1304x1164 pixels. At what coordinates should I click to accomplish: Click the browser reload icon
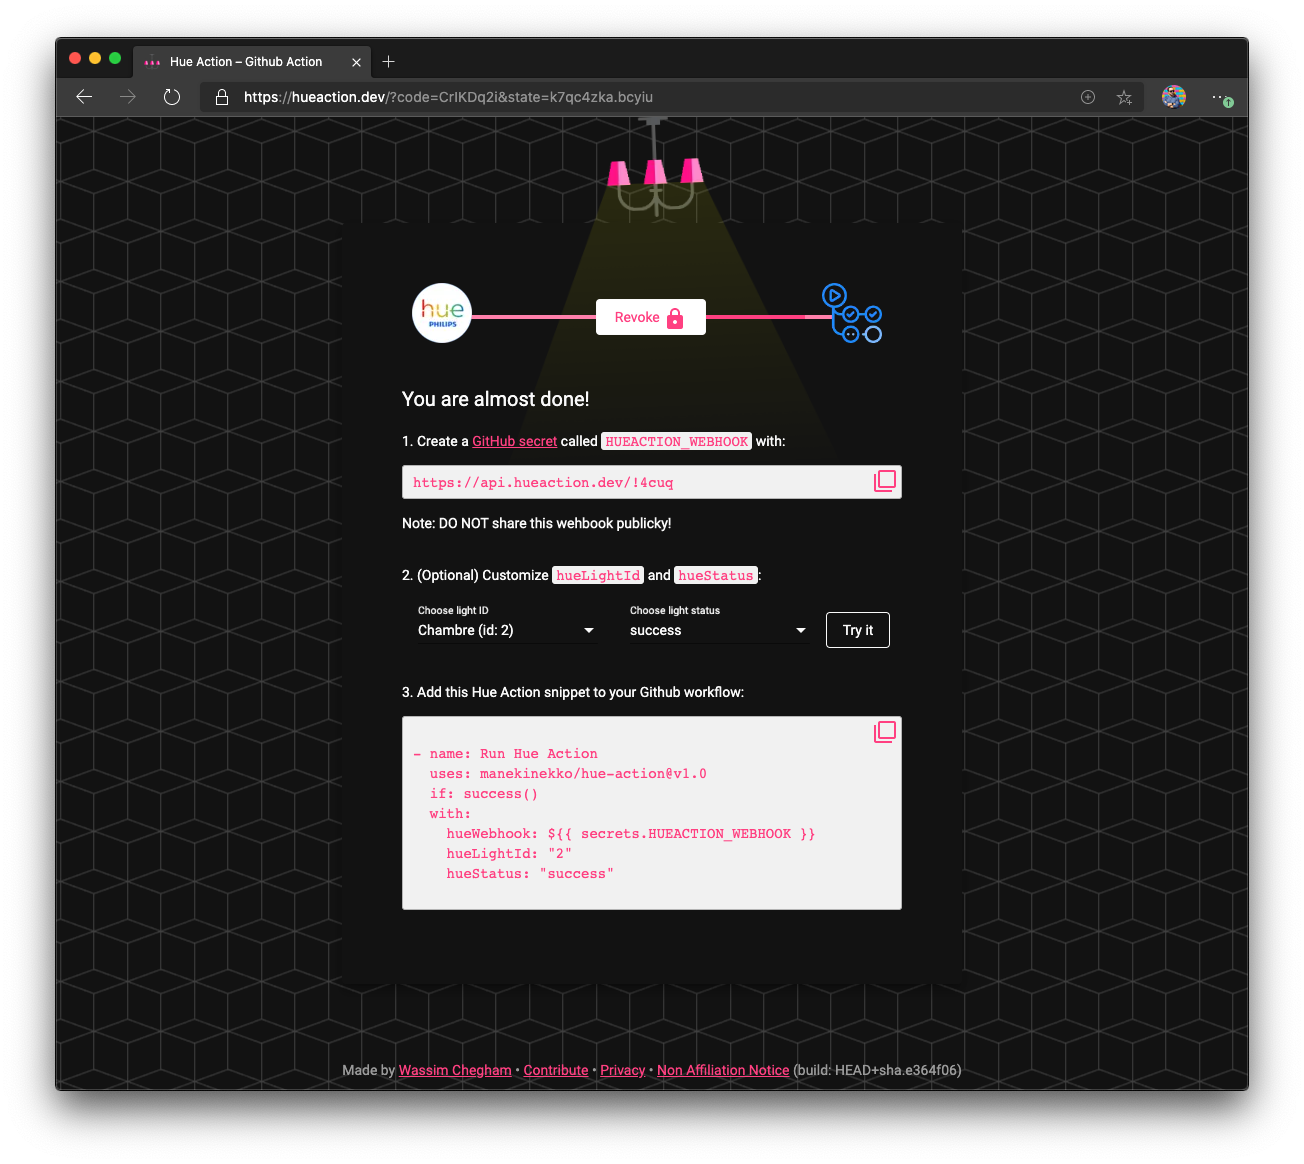172,97
